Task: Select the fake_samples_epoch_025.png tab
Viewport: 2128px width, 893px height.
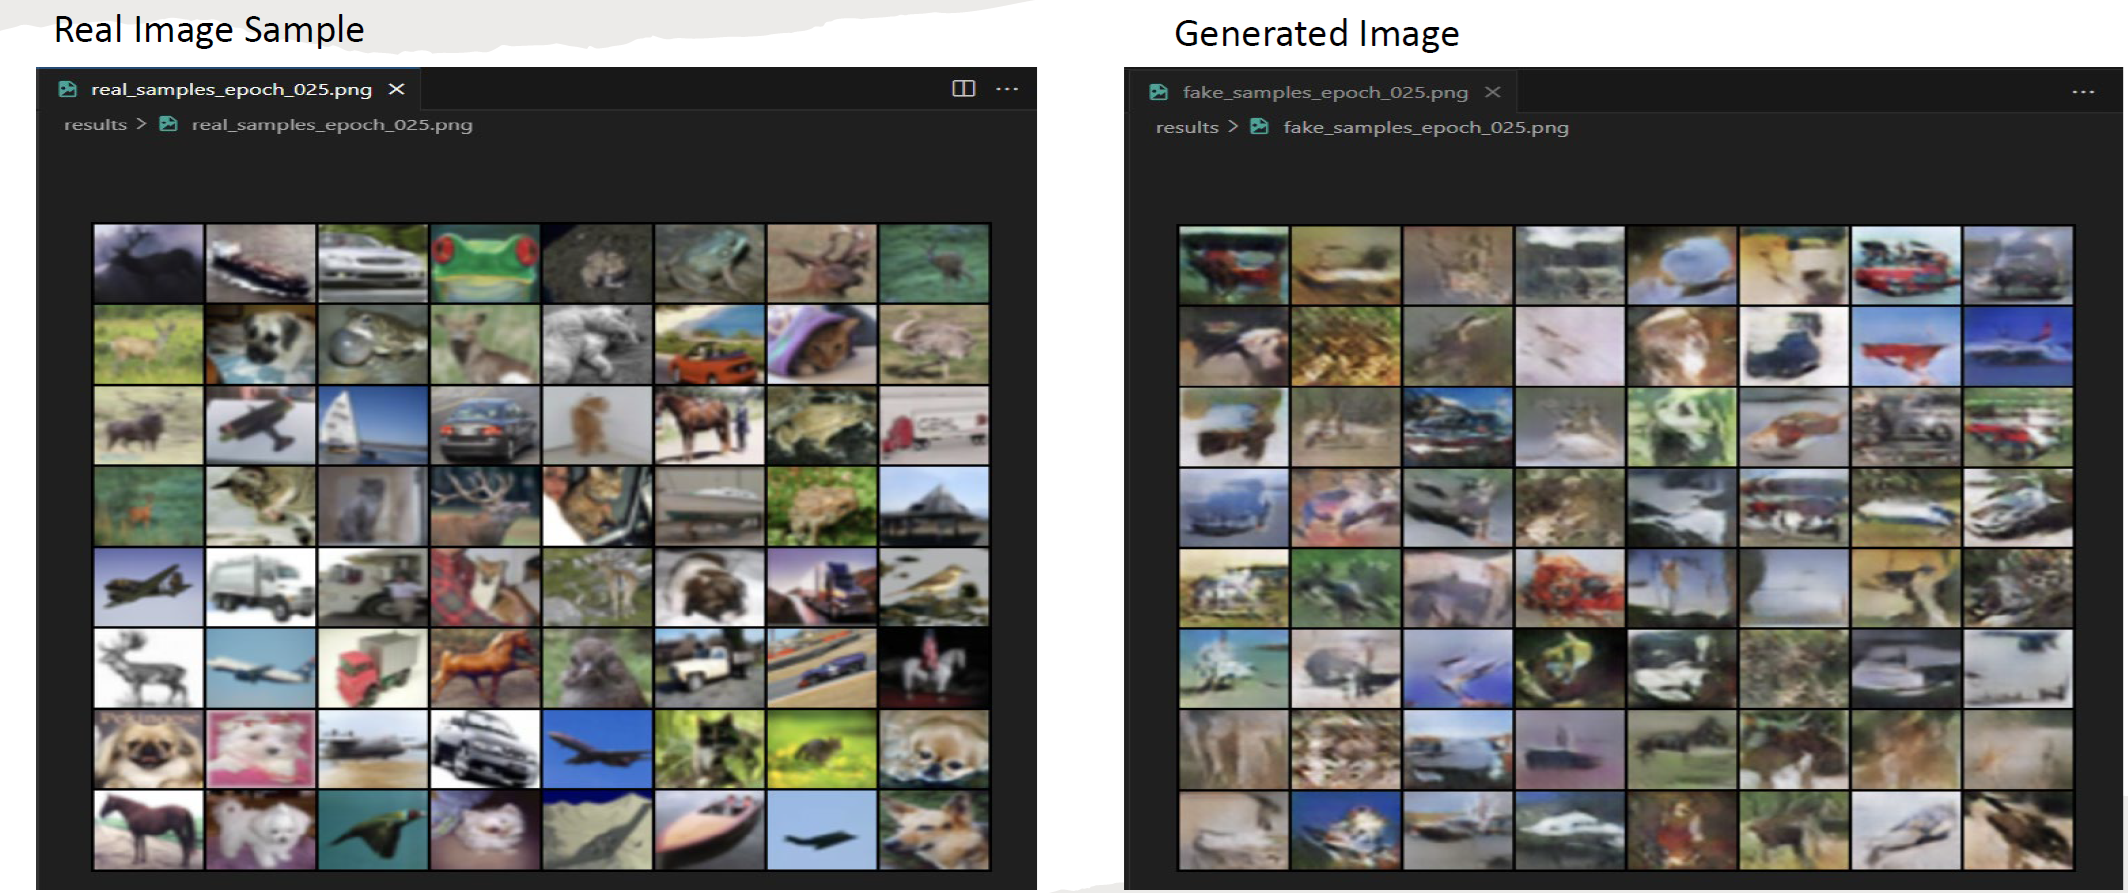Action: tap(1325, 92)
